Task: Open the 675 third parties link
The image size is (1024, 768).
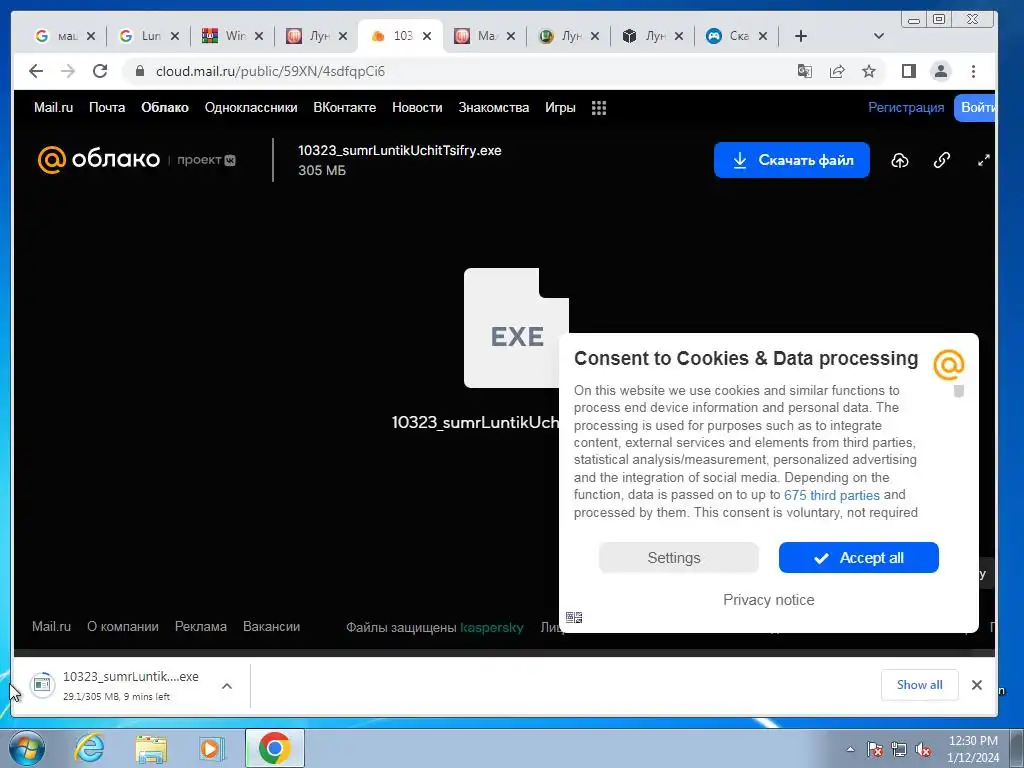Action: [x=832, y=495]
